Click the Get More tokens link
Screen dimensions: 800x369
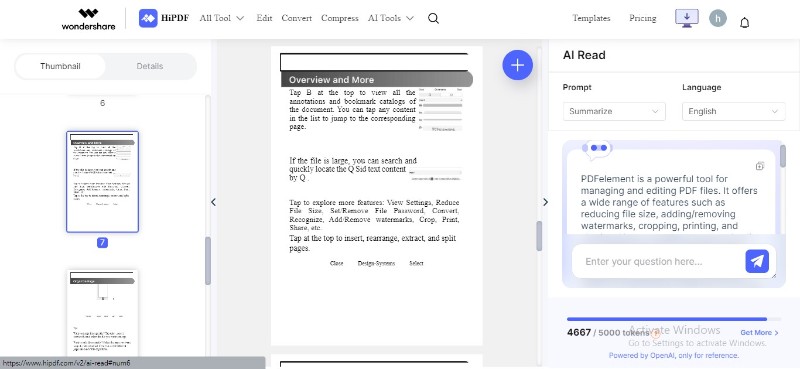759,332
